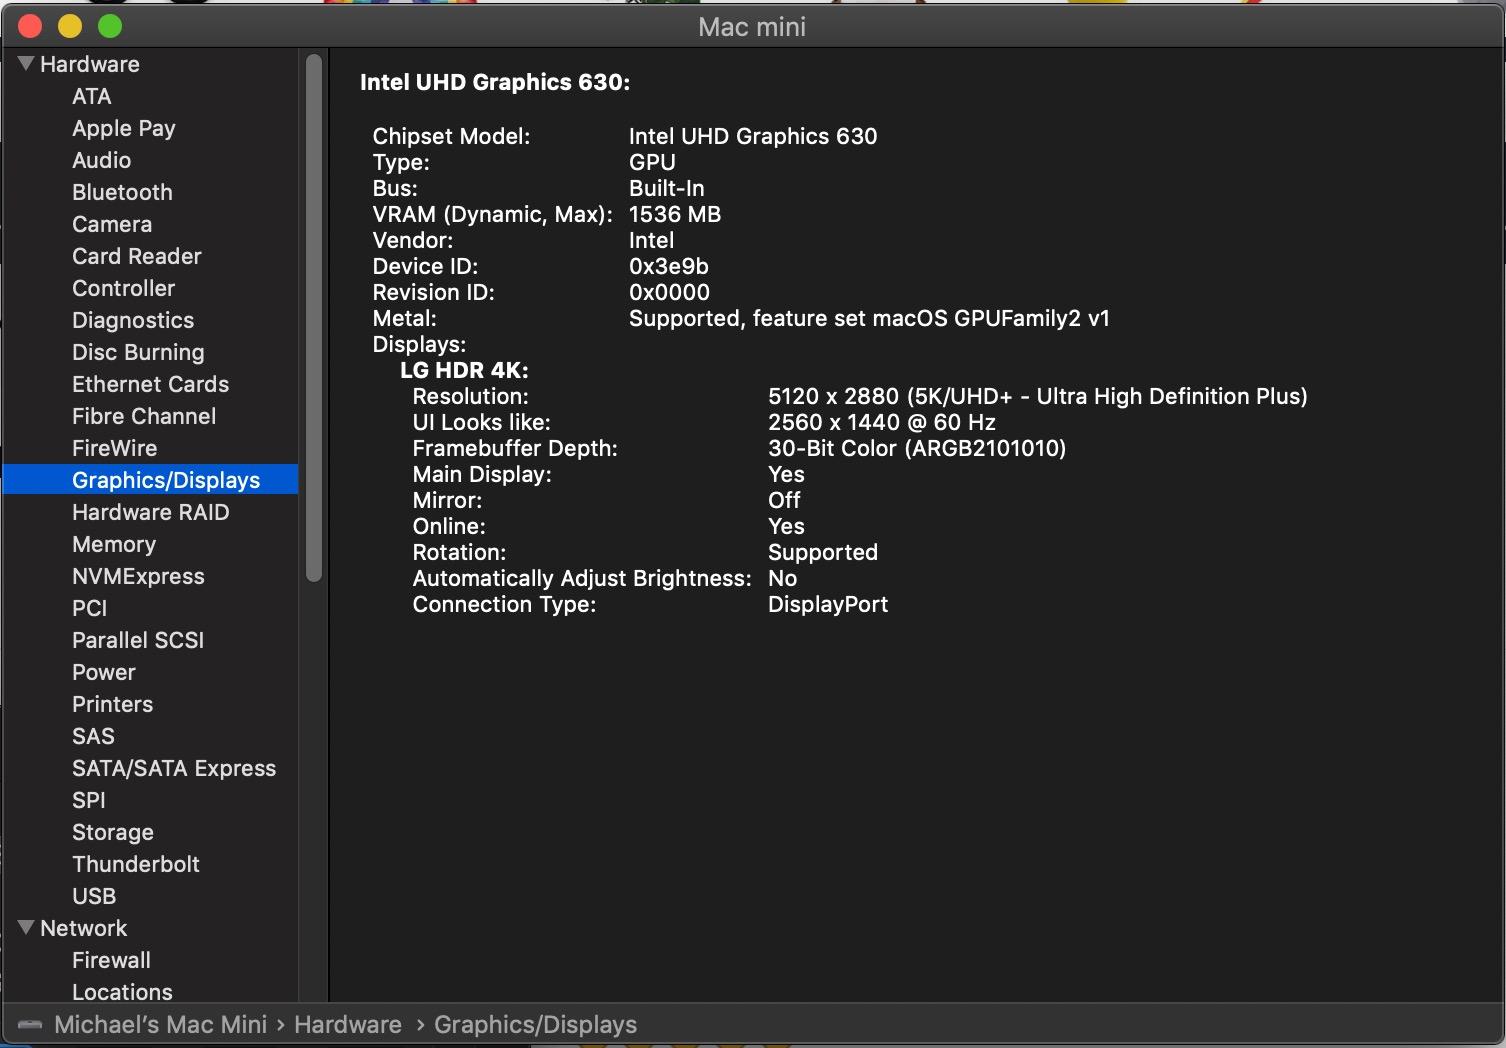Click the Metal supported feature set text
The height and width of the screenshot is (1048, 1506).
coord(869,318)
